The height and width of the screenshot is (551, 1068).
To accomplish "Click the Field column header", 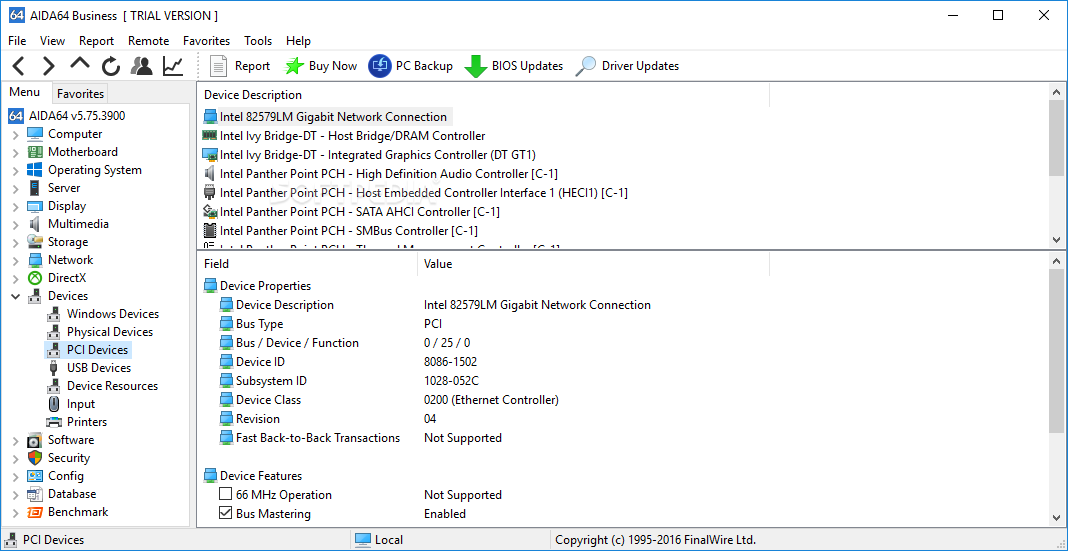I will (x=307, y=264).
